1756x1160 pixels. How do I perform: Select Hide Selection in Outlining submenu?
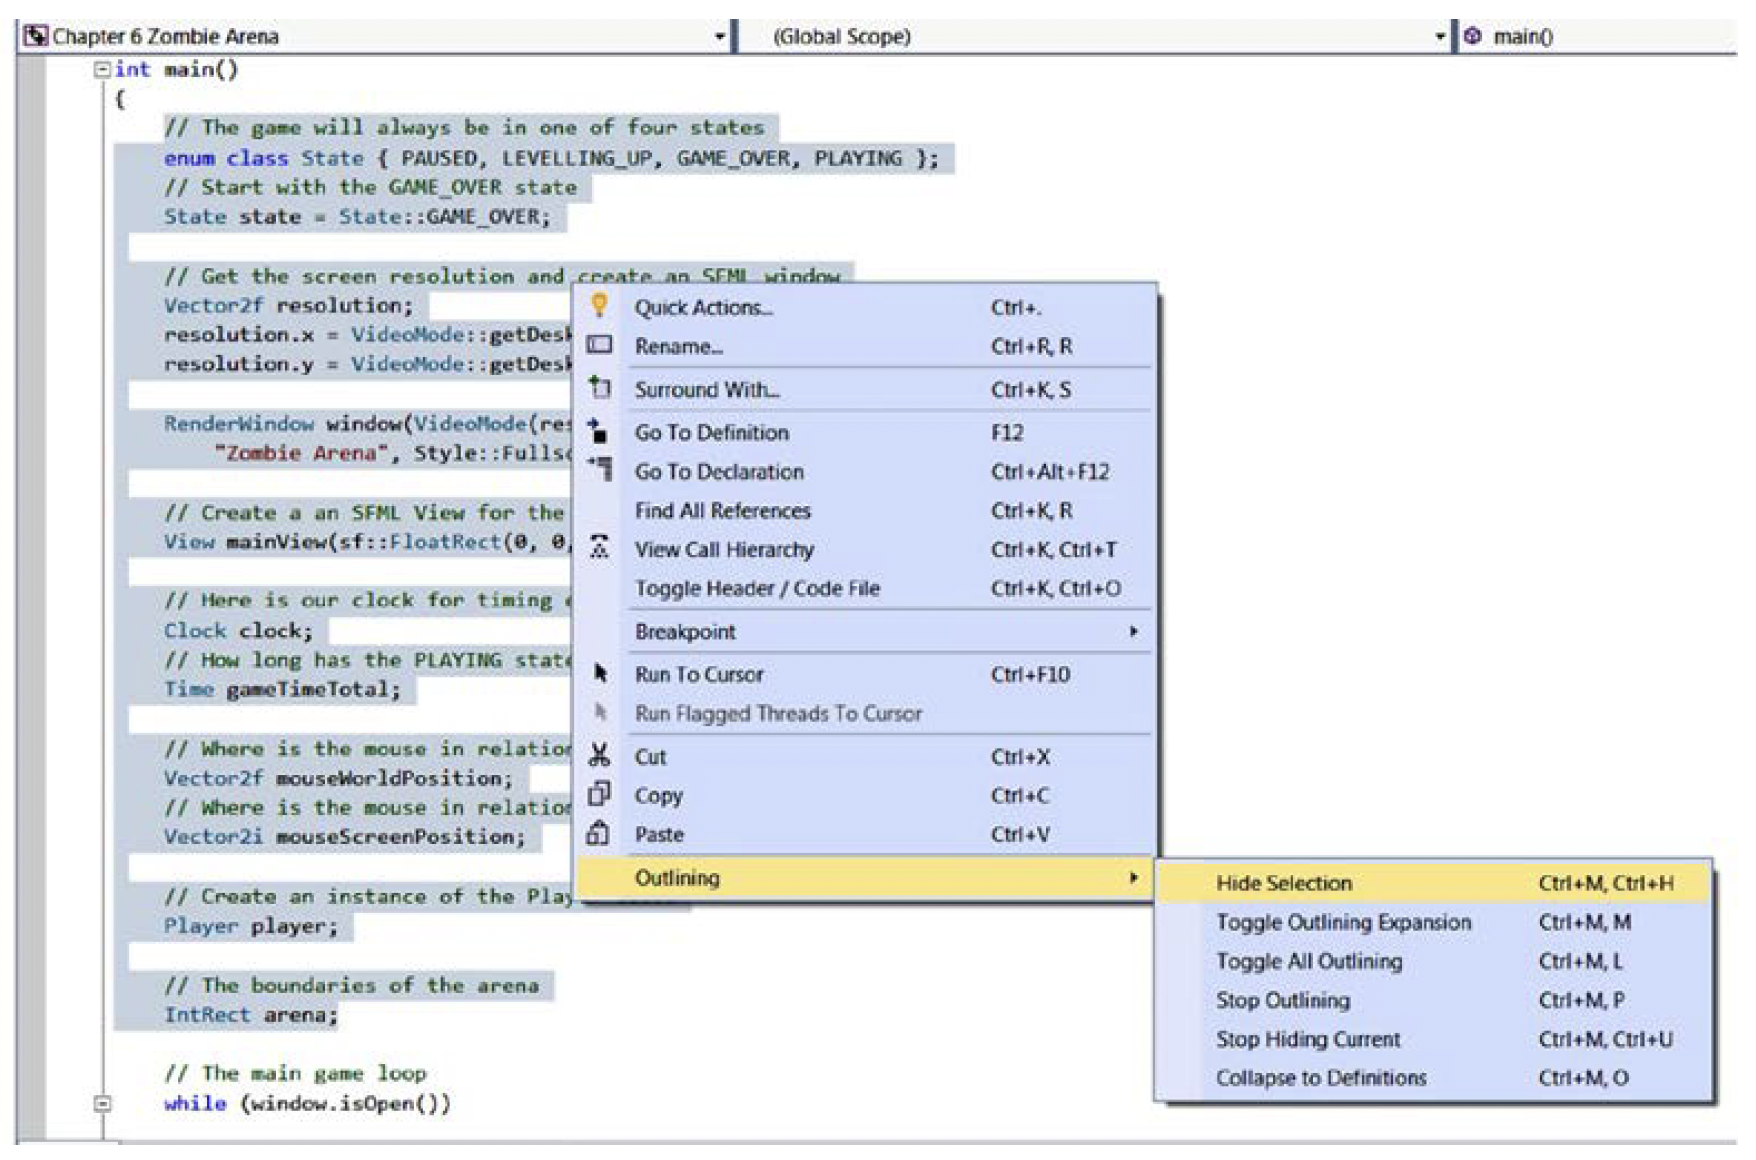(x=1434, y=883)
